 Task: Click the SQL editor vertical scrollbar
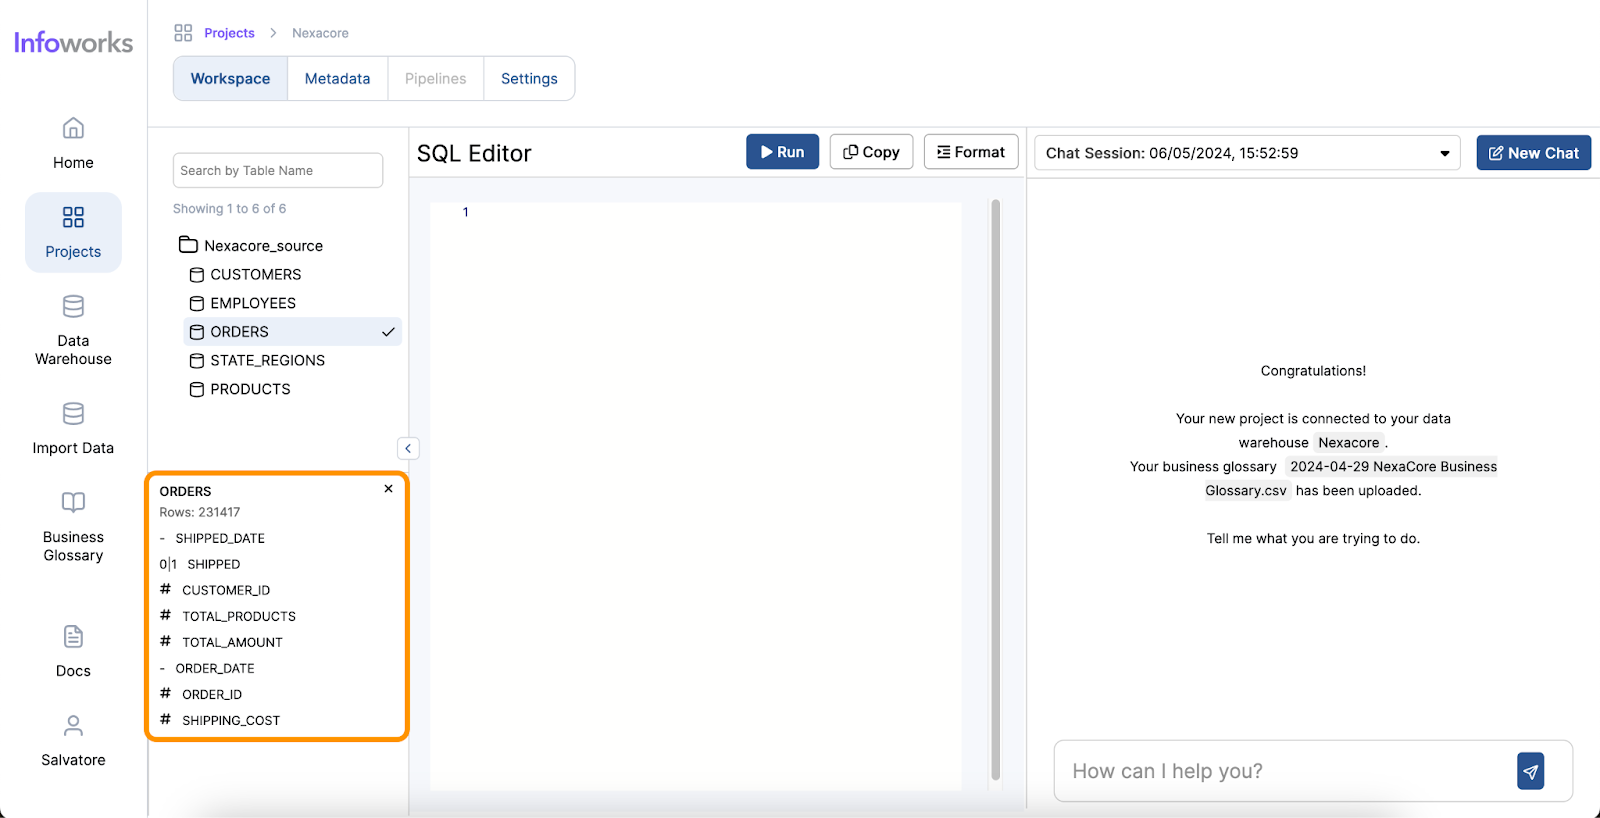995,490
